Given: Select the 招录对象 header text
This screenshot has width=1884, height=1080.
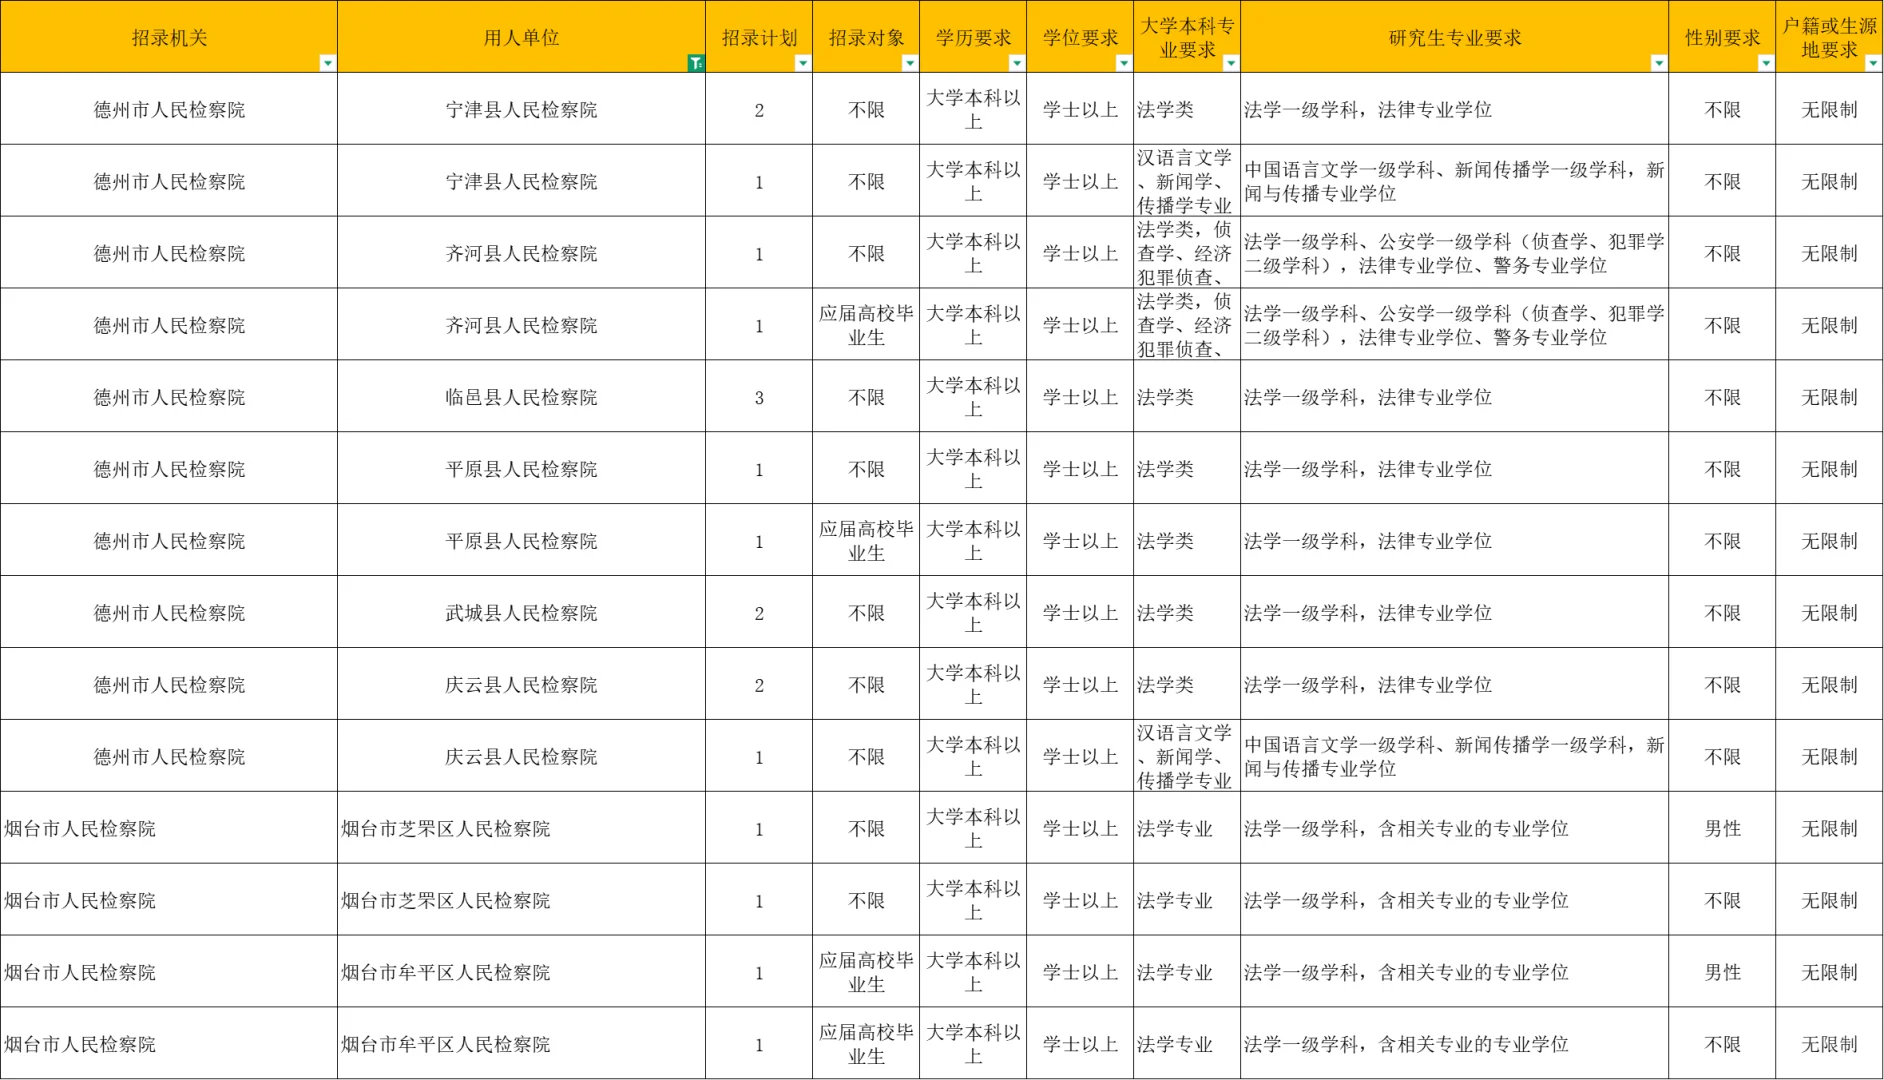Looking at the screenshot, I should pos(866,38).
